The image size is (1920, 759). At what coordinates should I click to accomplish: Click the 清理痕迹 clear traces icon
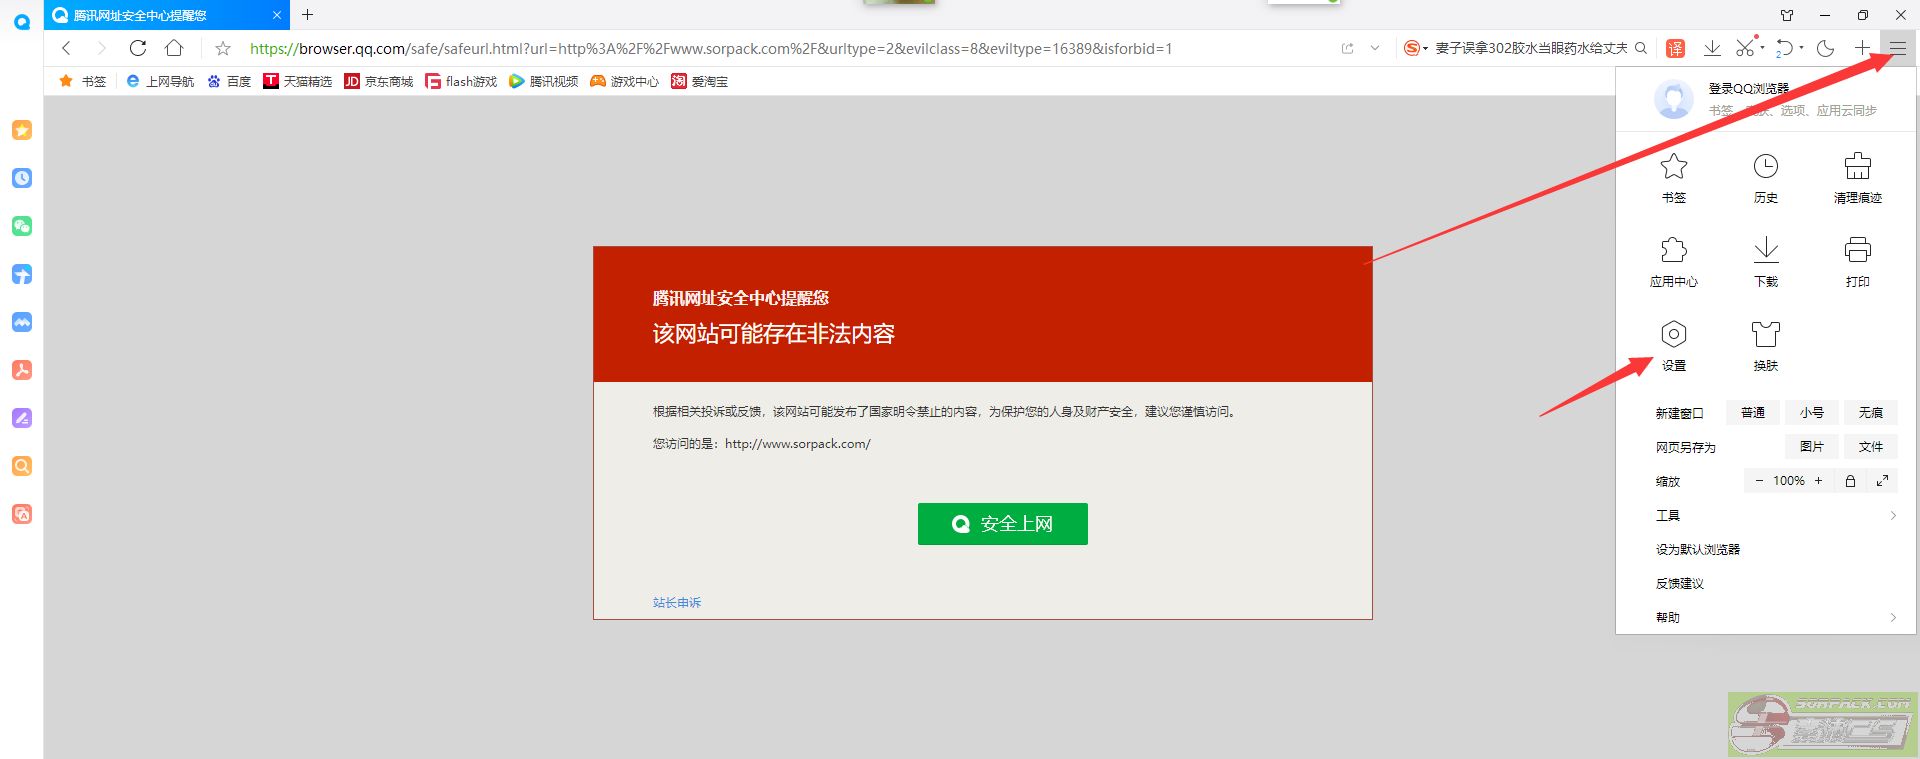pos(1857,177)
